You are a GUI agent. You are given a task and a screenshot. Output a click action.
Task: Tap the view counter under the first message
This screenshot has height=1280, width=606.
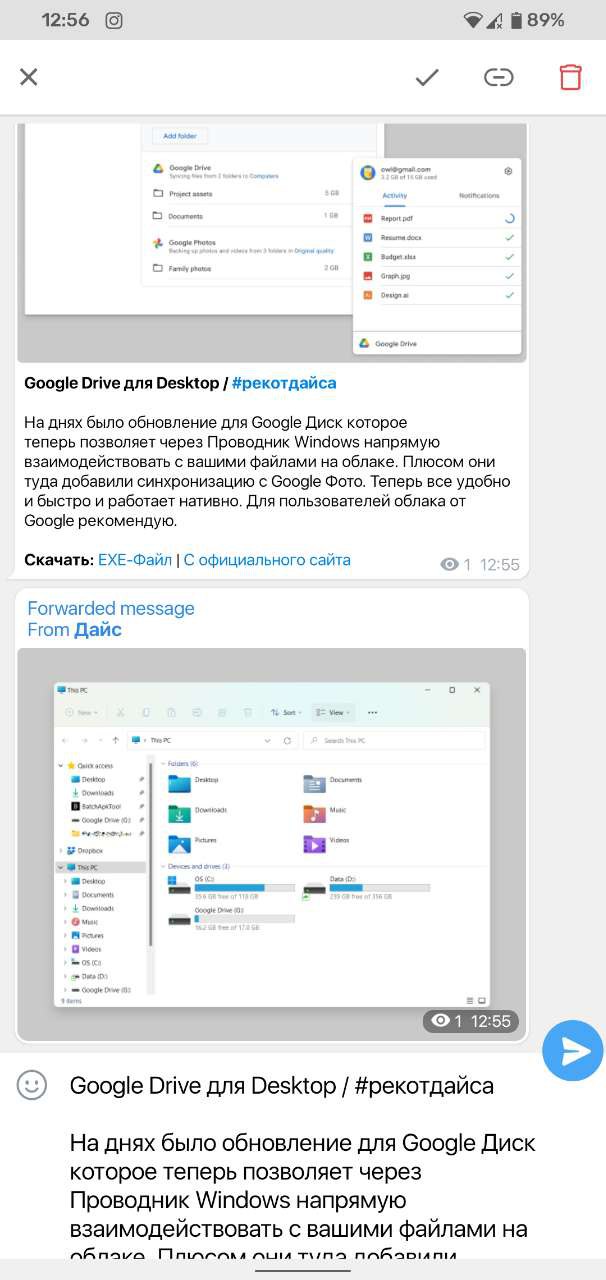456,565
